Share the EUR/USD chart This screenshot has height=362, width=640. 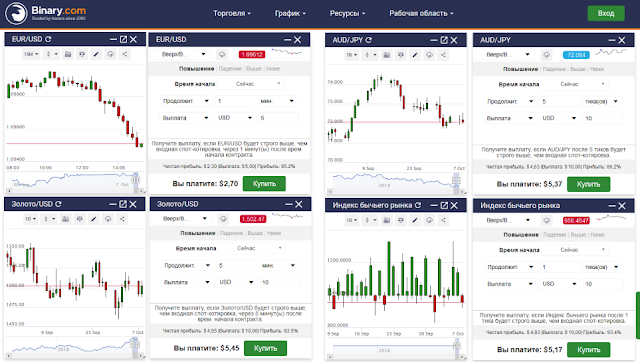124,54
